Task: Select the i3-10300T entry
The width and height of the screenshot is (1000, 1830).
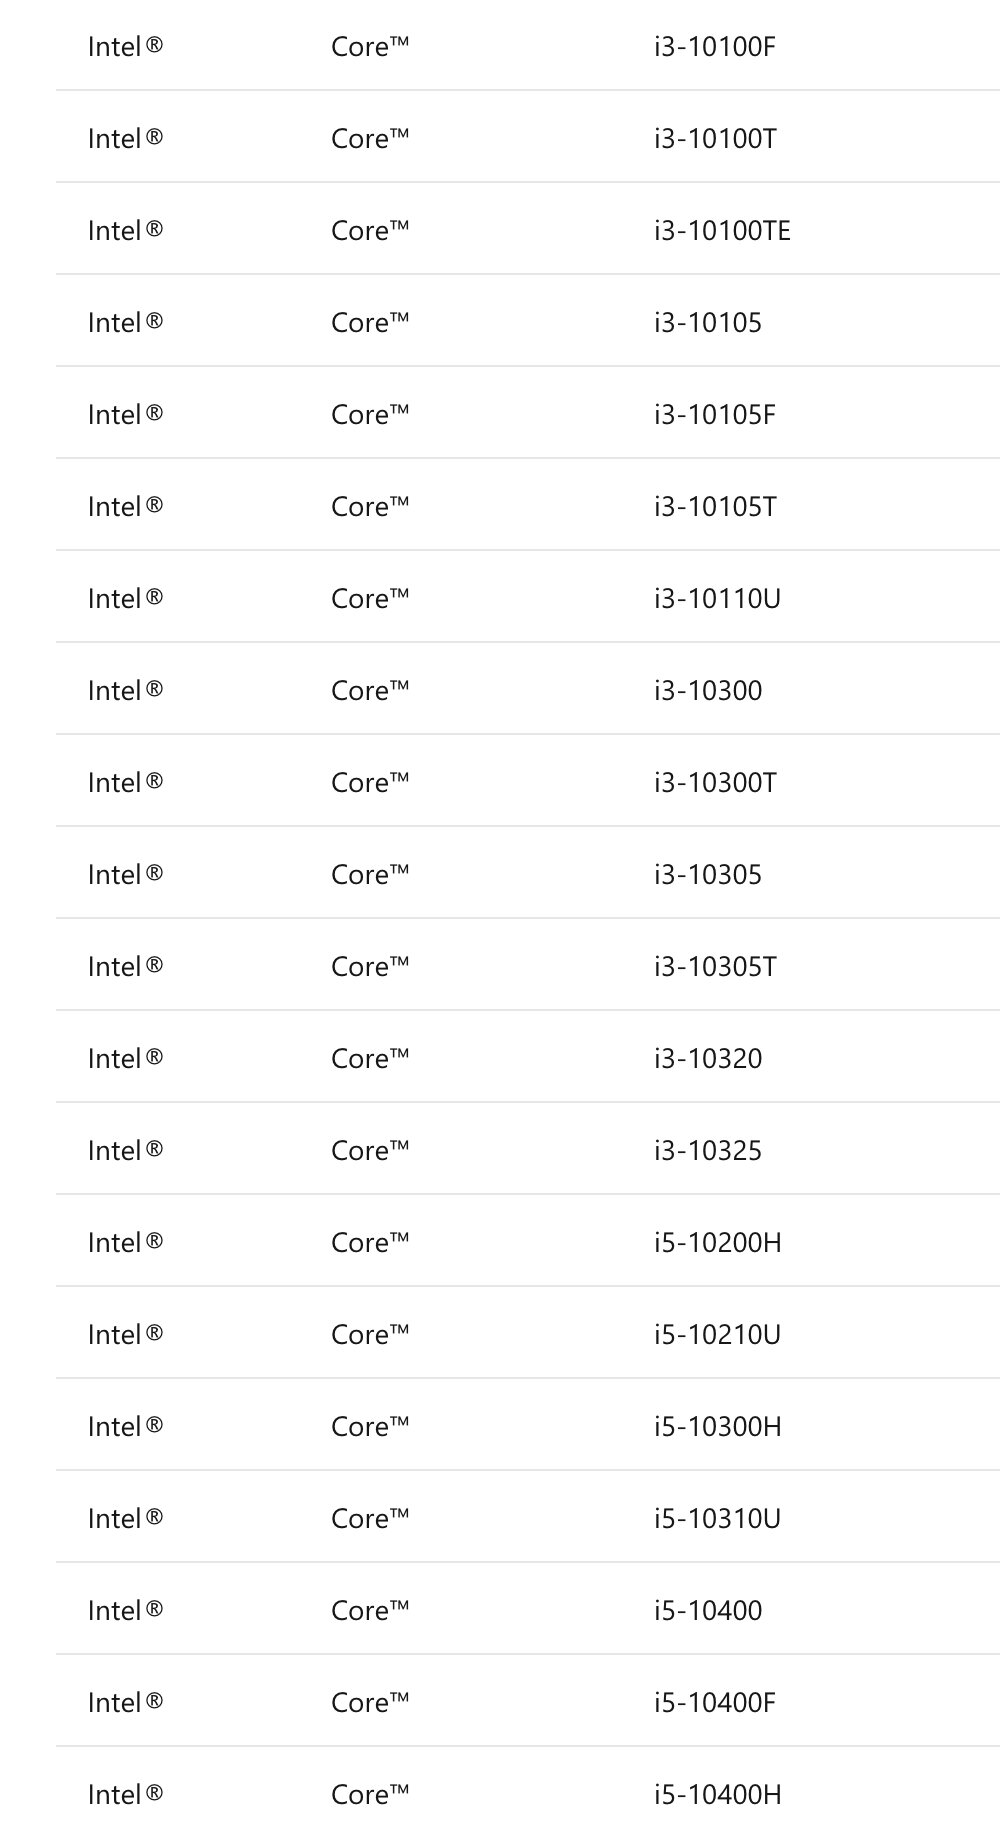Action: tap(715, 783)
